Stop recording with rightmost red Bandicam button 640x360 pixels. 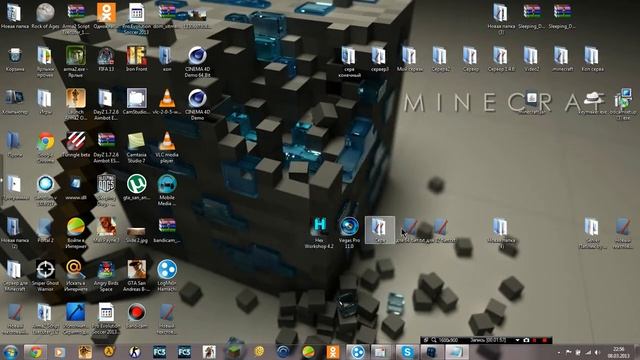(544, 340)
